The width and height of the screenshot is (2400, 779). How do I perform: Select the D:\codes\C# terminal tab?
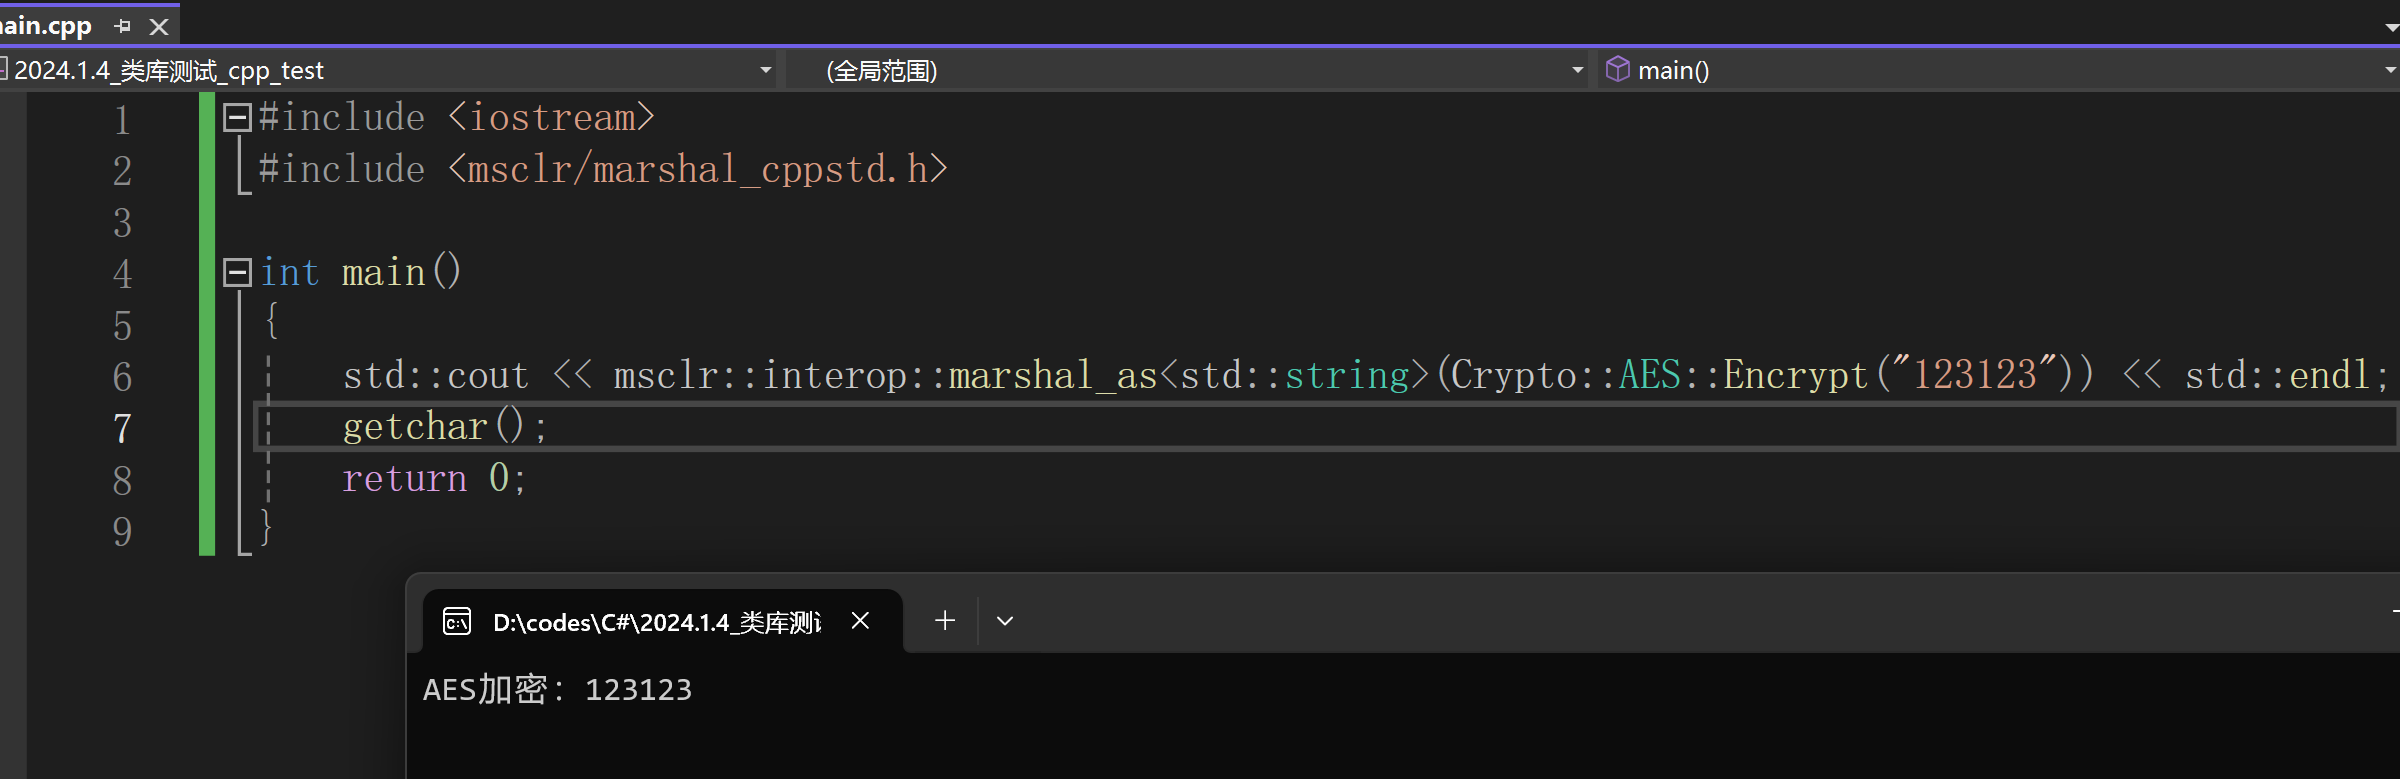click(x=655, y=622)
